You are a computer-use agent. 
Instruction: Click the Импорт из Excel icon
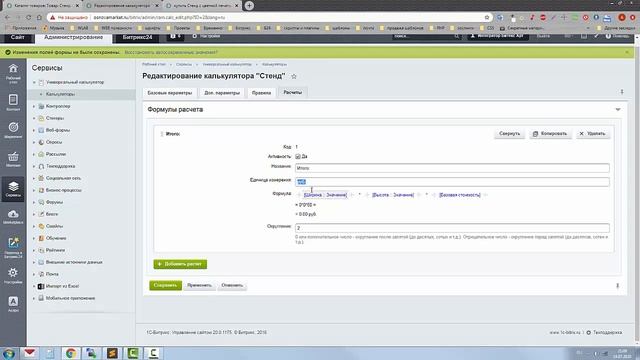click(41, 286)
